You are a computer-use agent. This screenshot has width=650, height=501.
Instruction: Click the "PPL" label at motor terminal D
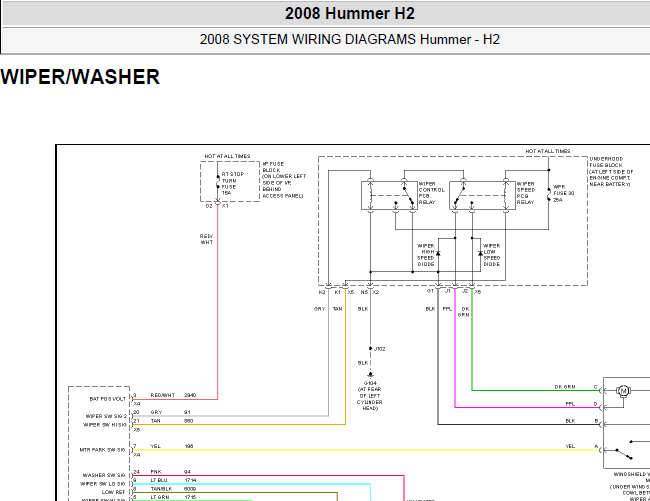(570, 404)
